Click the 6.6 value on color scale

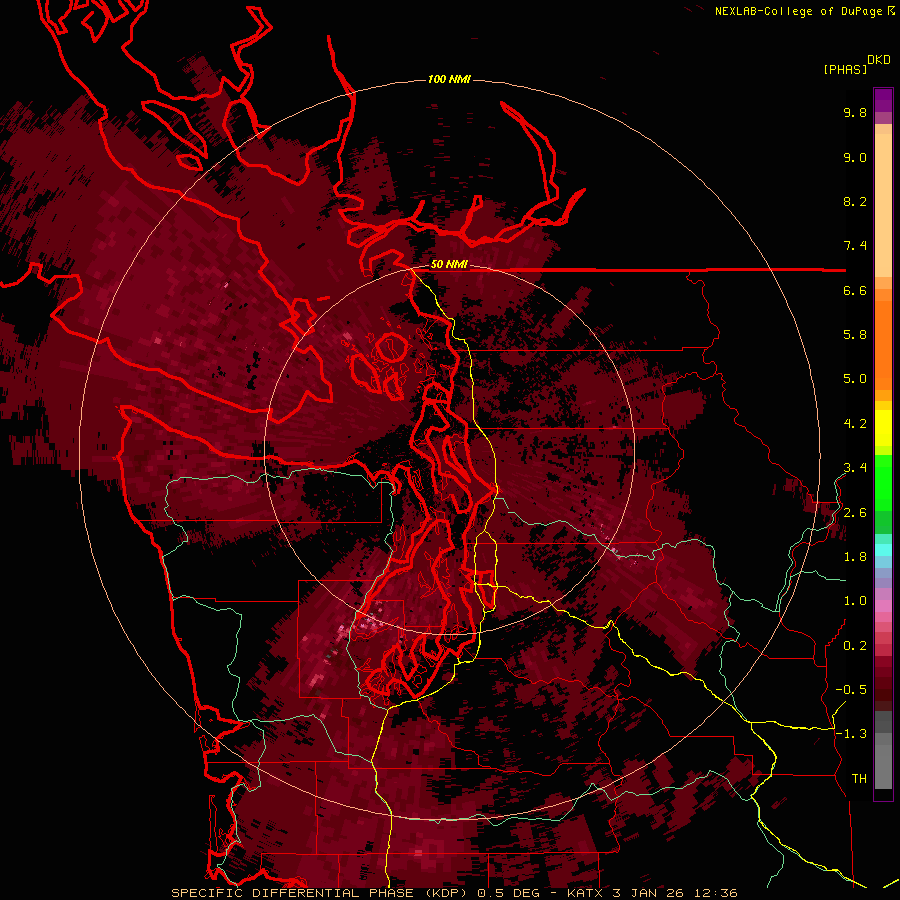pyautogui.click(x=855, y=290)
